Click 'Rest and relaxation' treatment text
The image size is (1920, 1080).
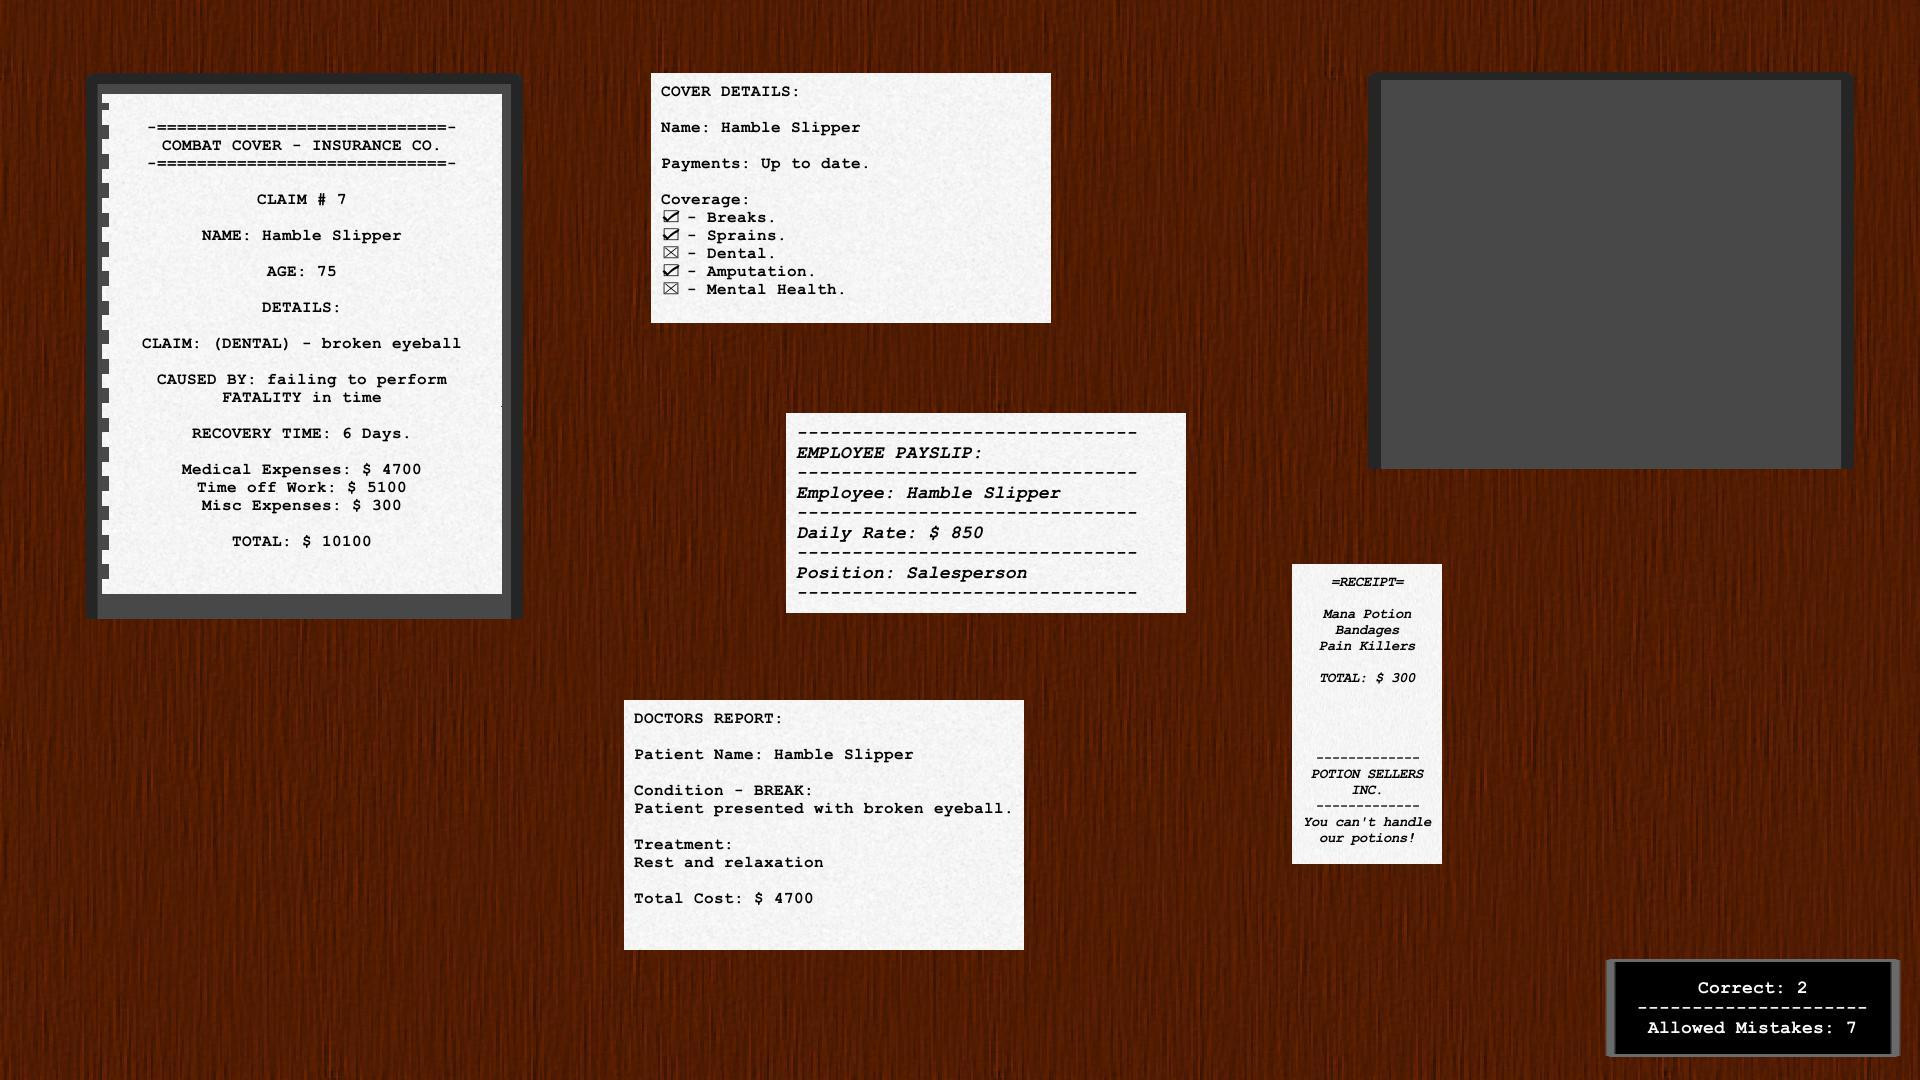pyautogui.click(x=728, y=862)
